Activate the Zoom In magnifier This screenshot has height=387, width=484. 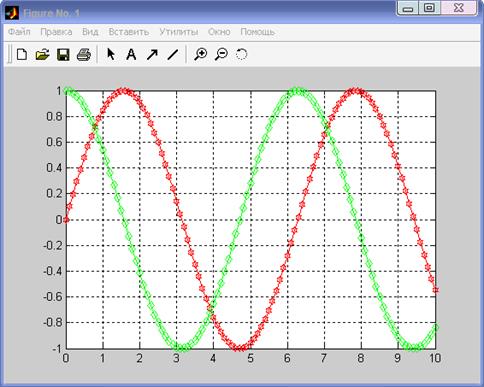coord(201,54)
